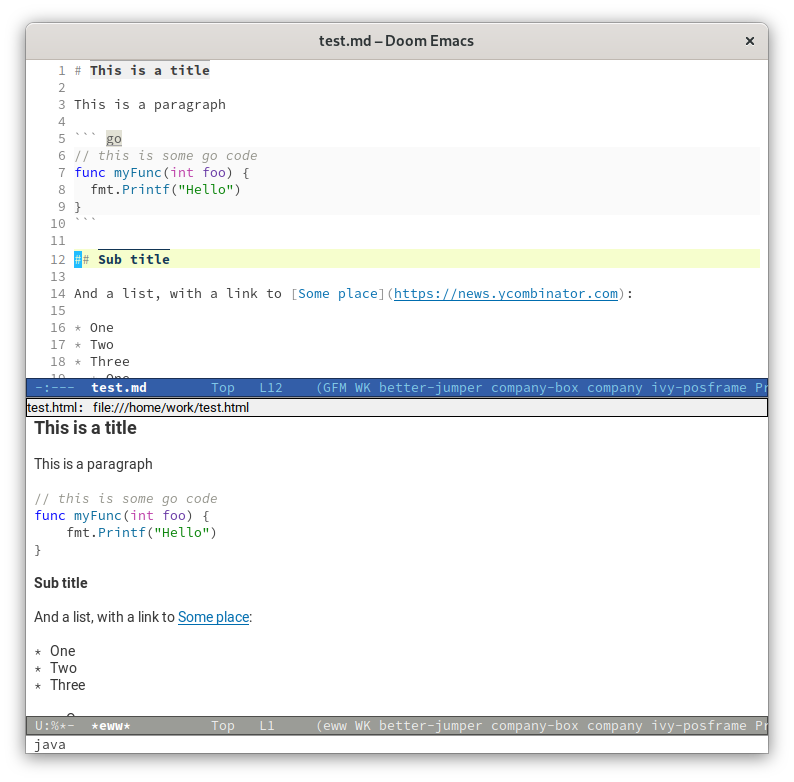
Task: Click company-box minor mode in test.md modeline
Action: 534,388
